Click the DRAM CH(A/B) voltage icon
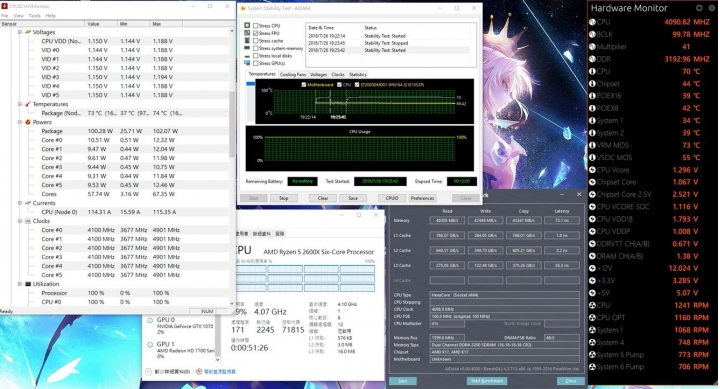The image size is (720, 389). click(x=592, y=256)
